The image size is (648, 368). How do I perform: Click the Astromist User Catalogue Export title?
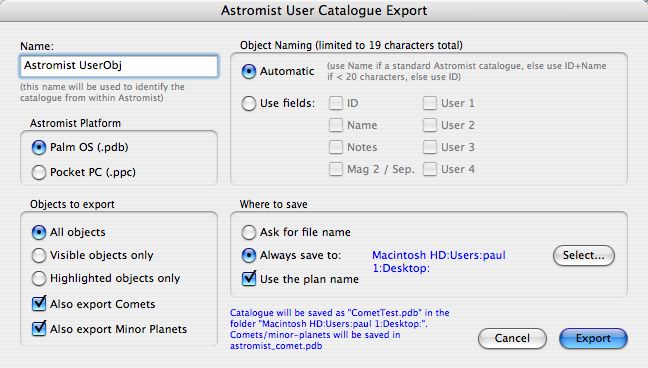[x=324, y=10]
